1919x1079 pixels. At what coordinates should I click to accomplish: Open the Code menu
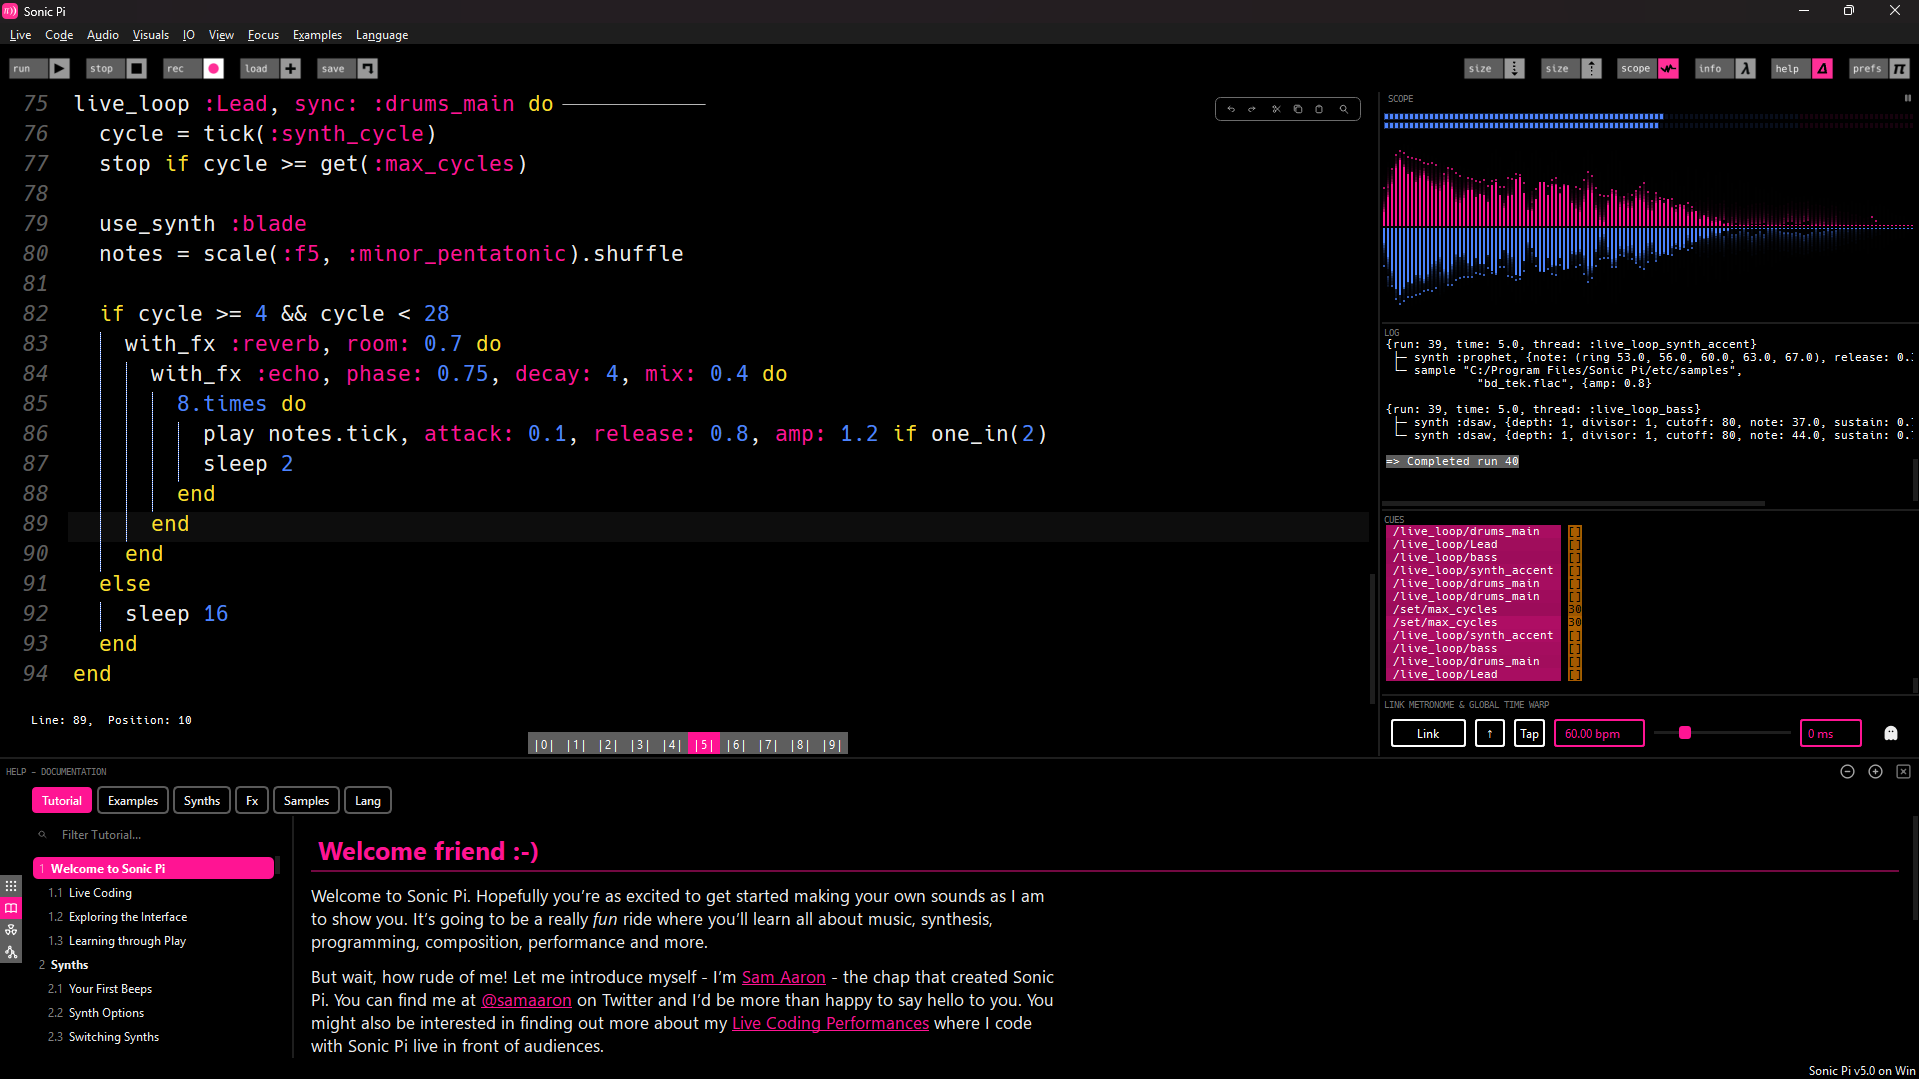(x=59, y=35)
